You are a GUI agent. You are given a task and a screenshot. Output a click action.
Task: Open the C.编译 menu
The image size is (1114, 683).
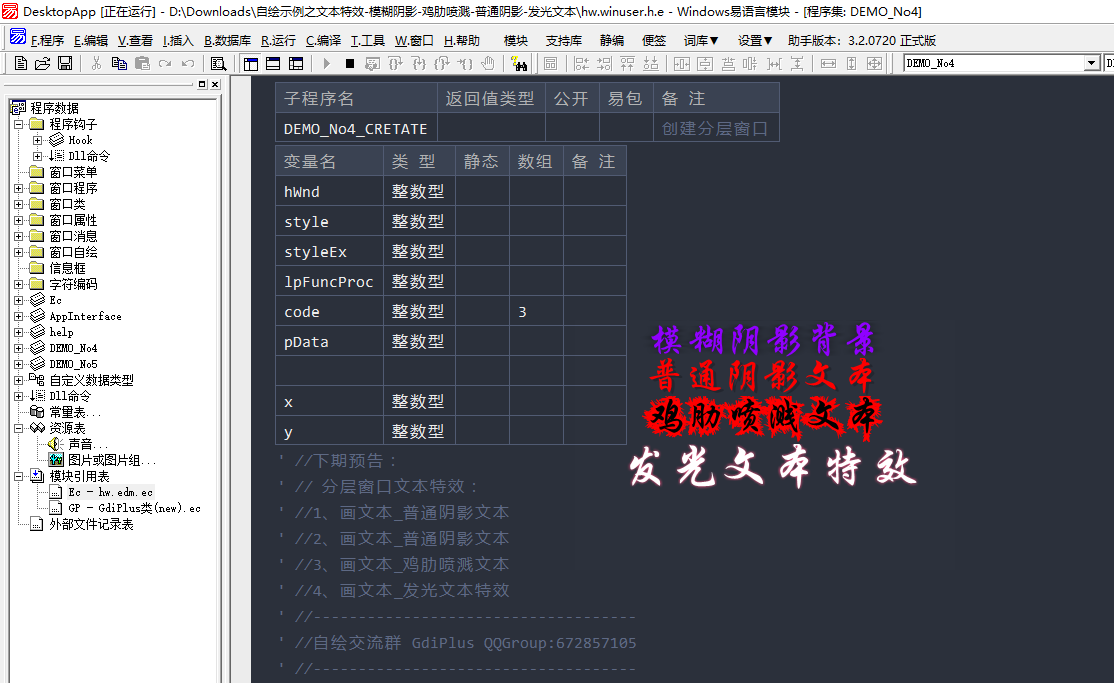323,41
